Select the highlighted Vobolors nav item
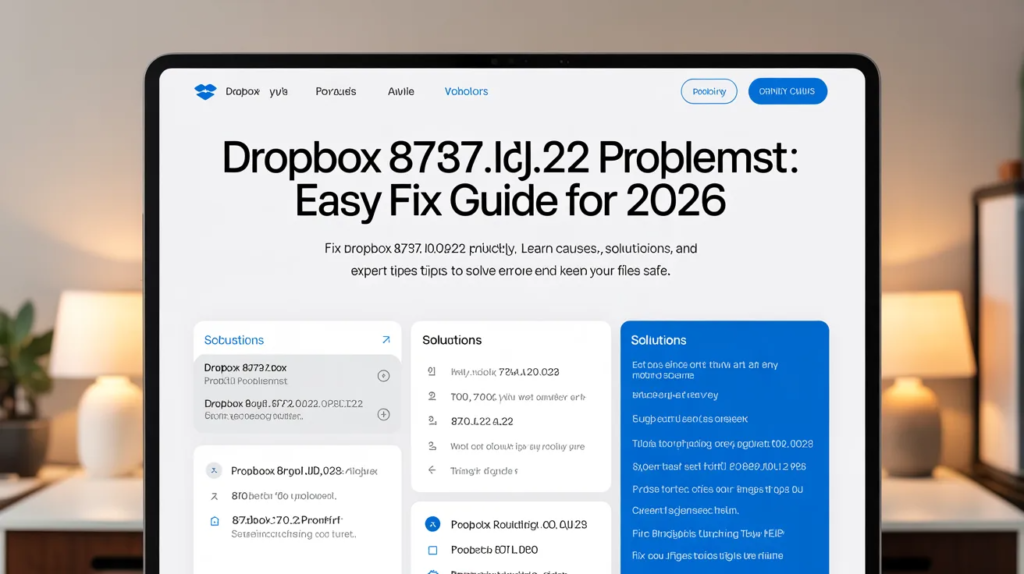The width and height of the screenshot is (1024, 574). point(466,92)
